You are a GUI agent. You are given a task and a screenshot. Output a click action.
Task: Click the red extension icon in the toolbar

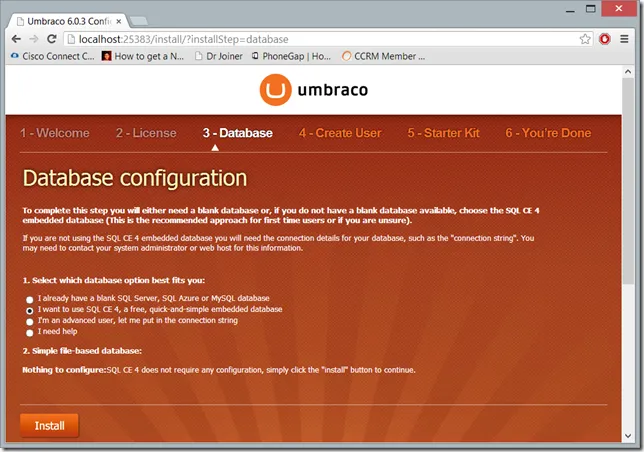point(605,39)
